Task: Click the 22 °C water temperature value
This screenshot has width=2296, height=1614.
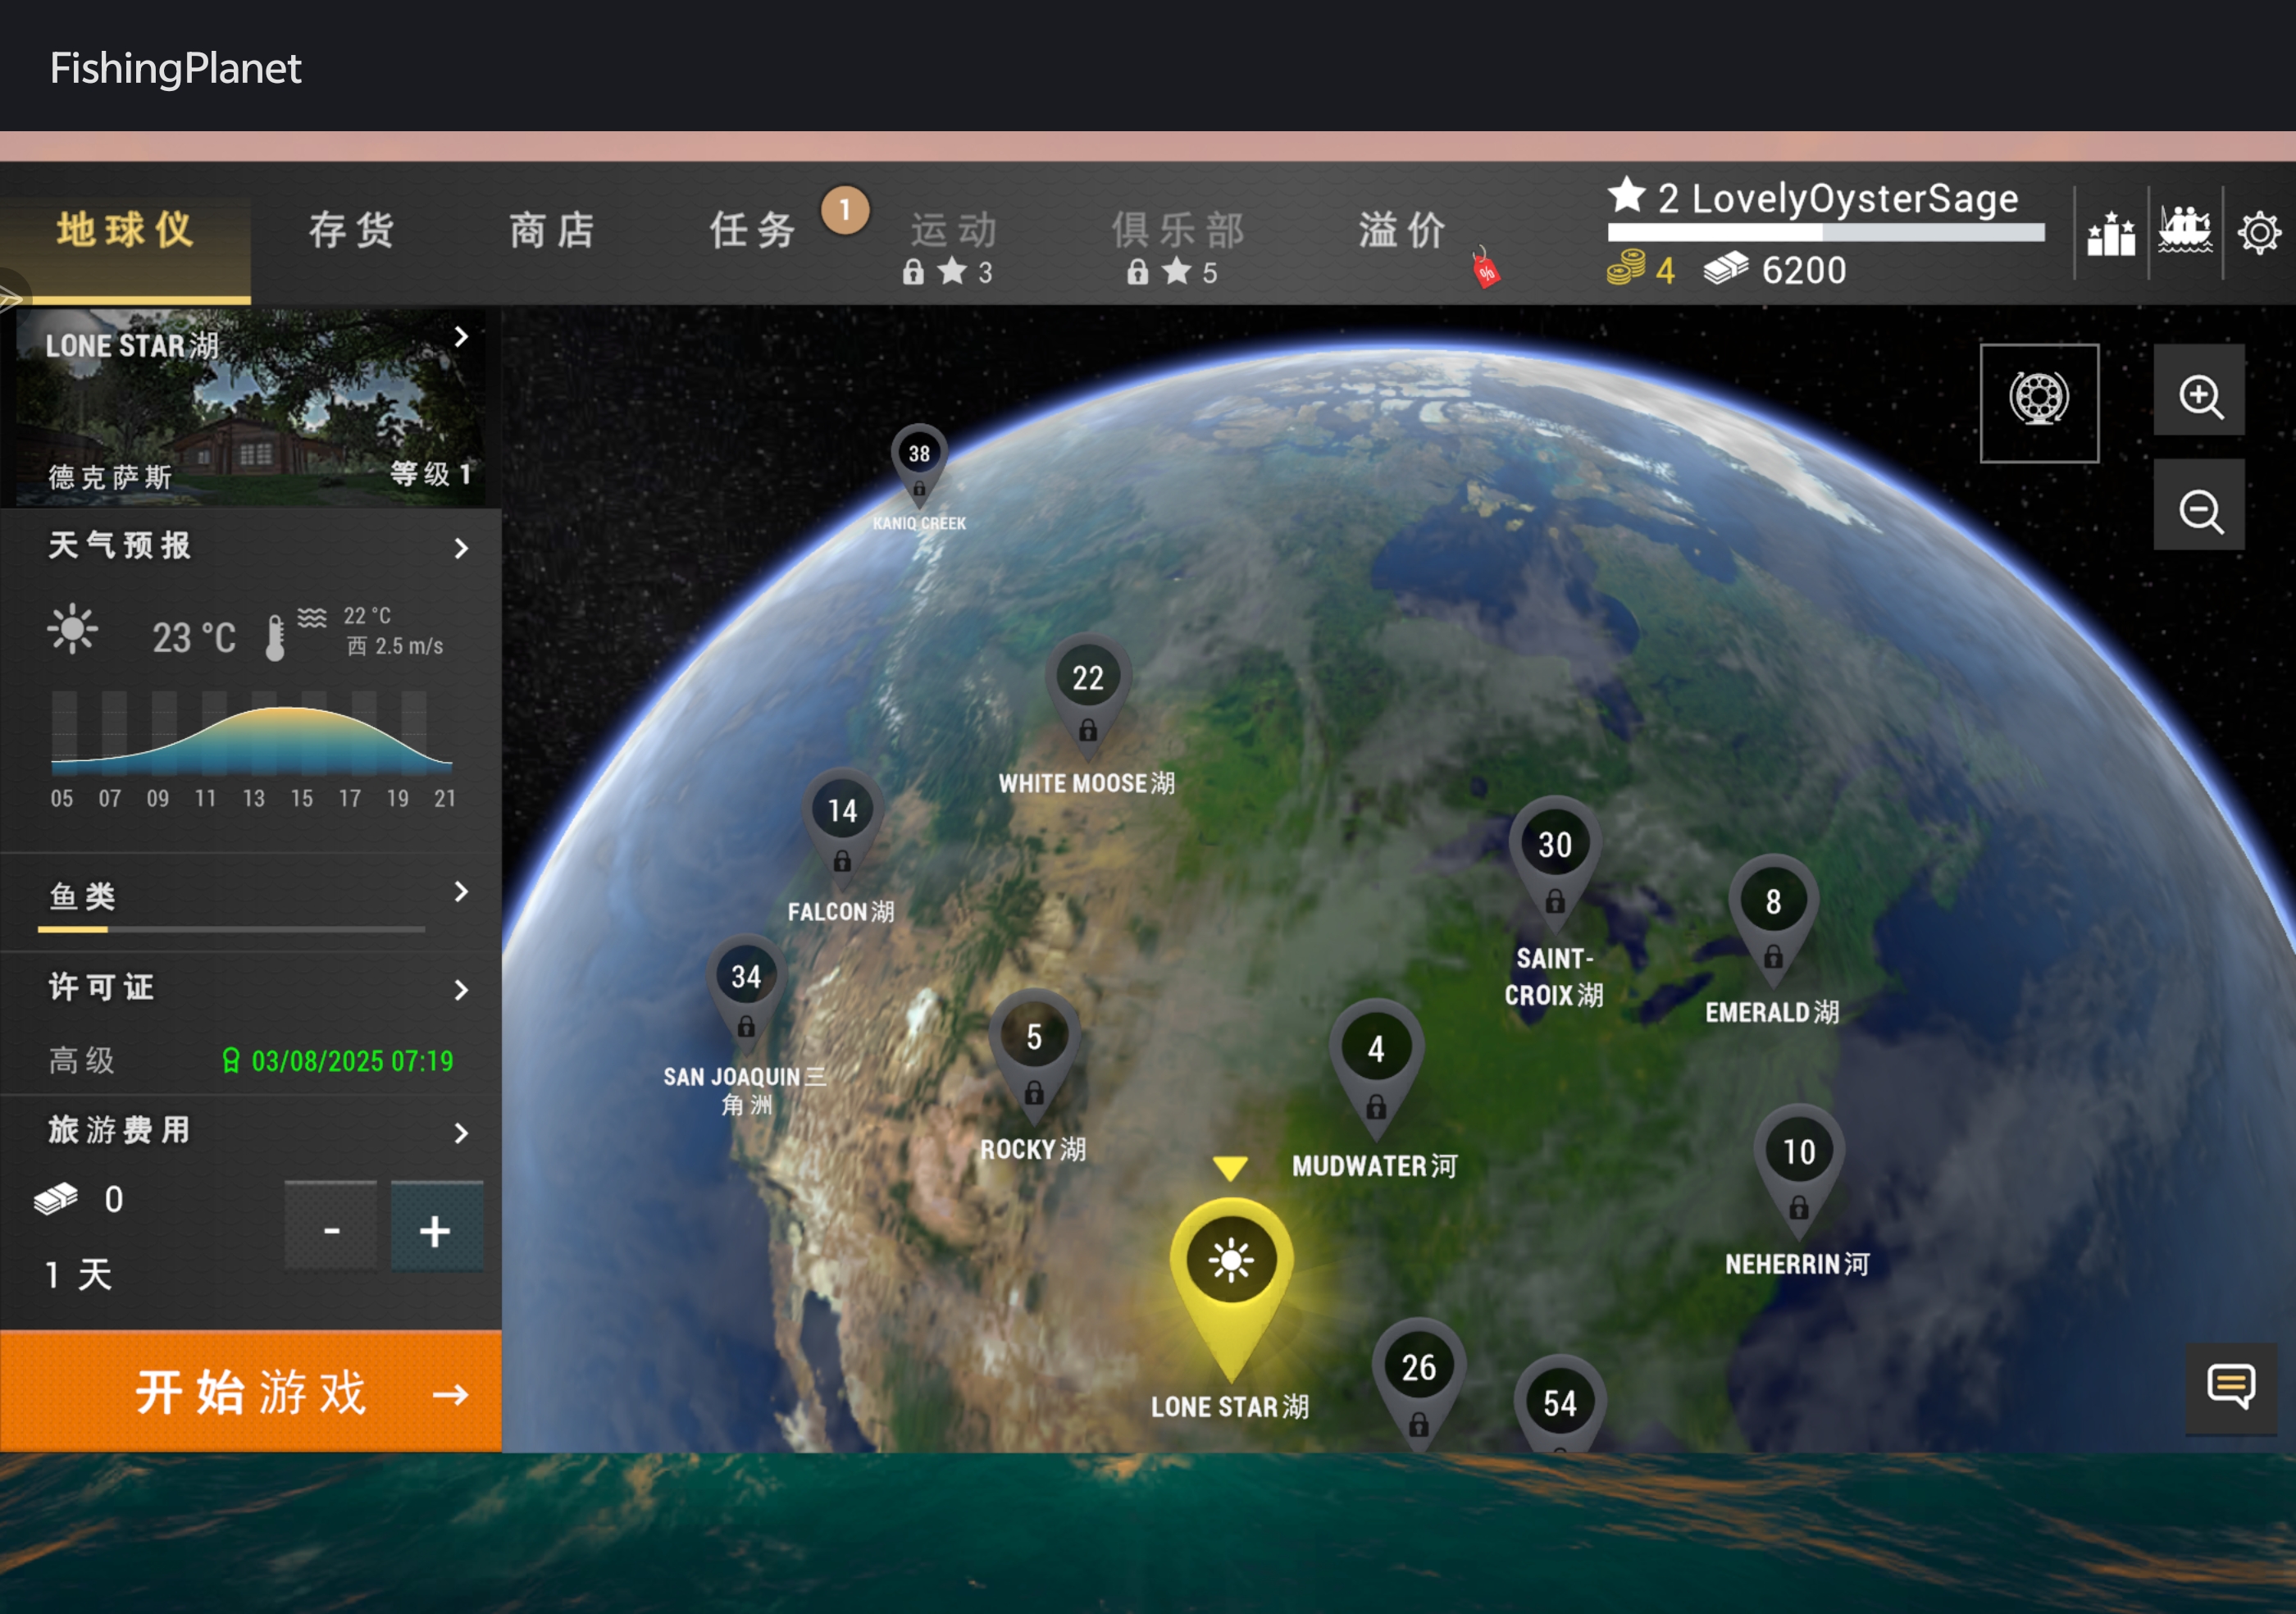Action: click(x=367, y=616)
